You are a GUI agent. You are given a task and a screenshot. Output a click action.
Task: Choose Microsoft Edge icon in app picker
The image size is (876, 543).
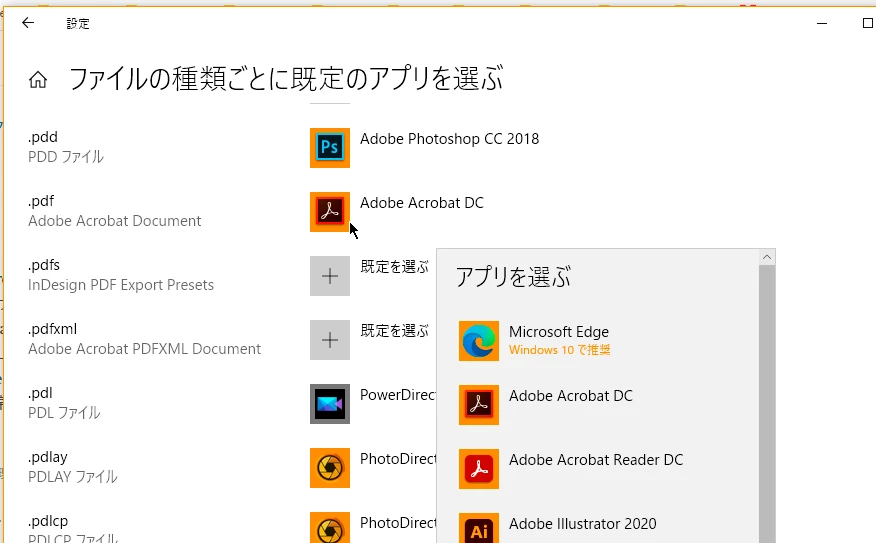479,341
